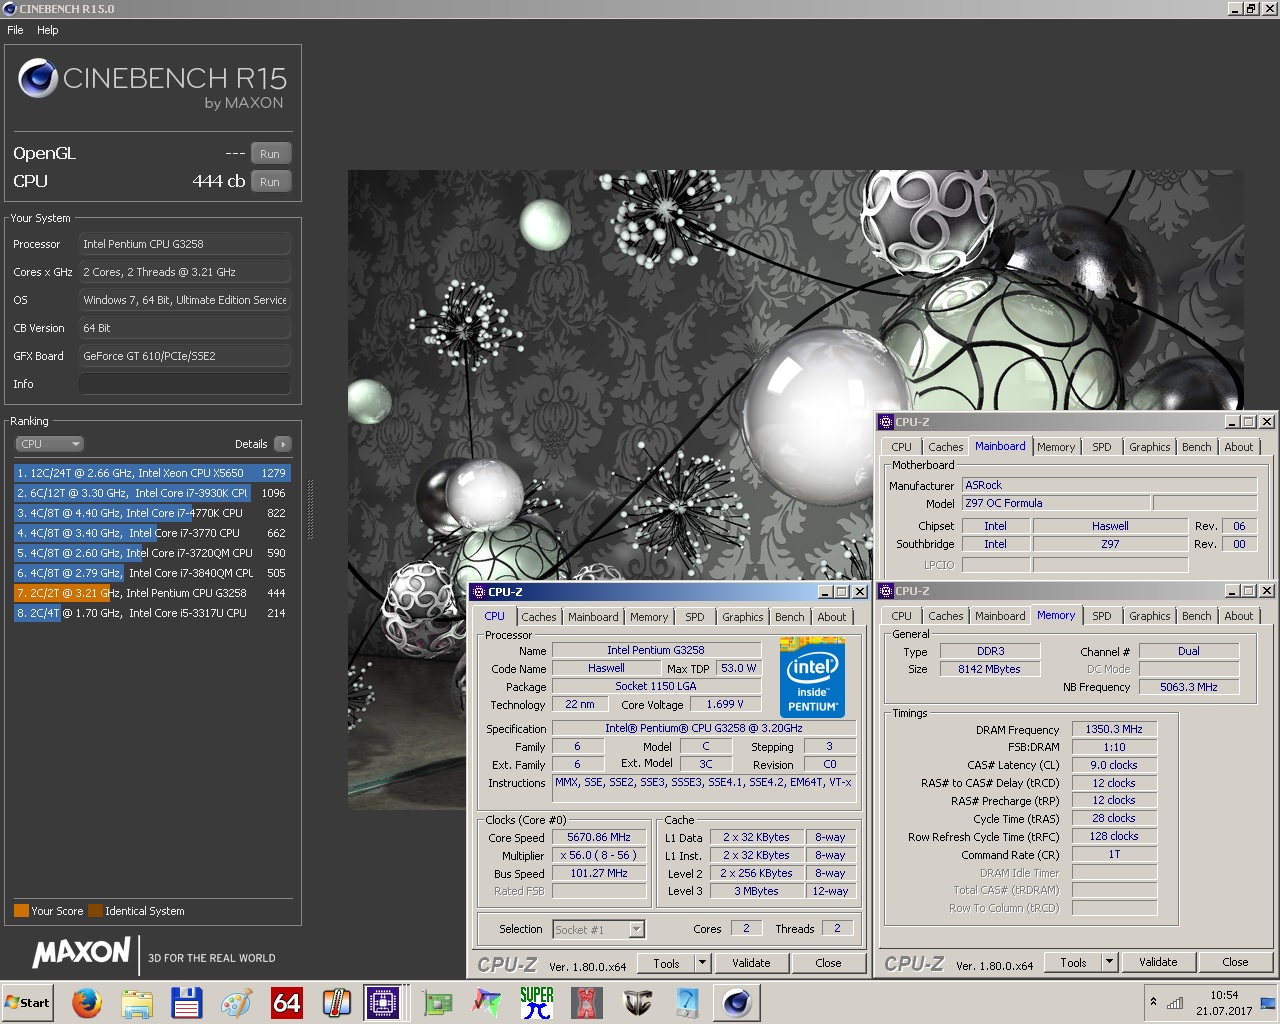
Task: Click the blue floppy disk taskbar icon
Action: [x=187, y=1002]
